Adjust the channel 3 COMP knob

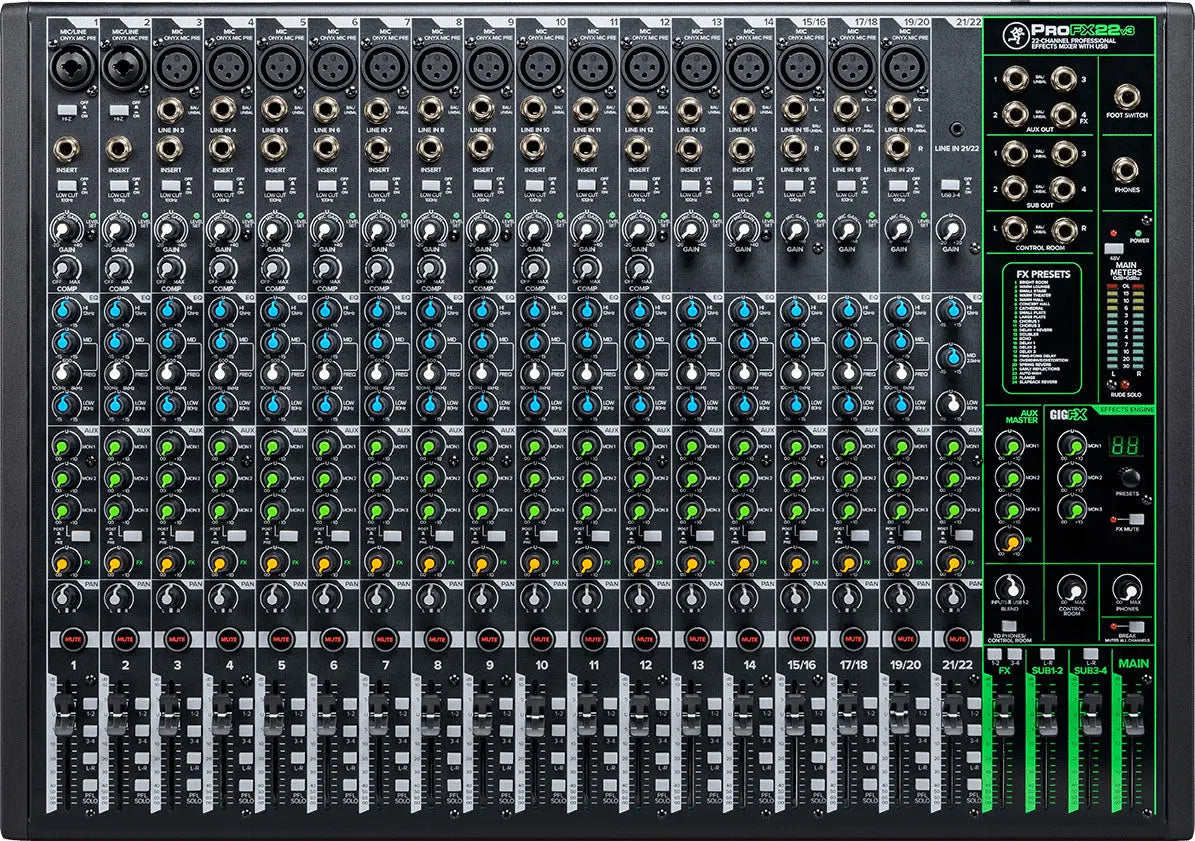[169, 269]
